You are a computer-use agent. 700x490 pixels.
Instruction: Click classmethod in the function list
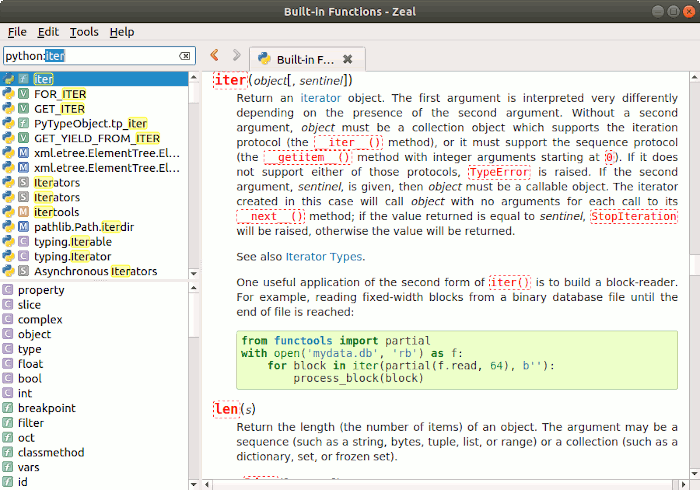(x=51, y=452)
